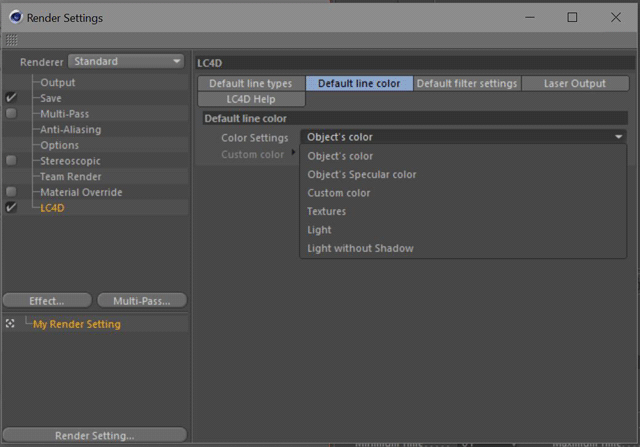The width and height of the screenshot is (640, 447).
Task: Click the dotted grip icon below title bar
Action: coord(11,41)
